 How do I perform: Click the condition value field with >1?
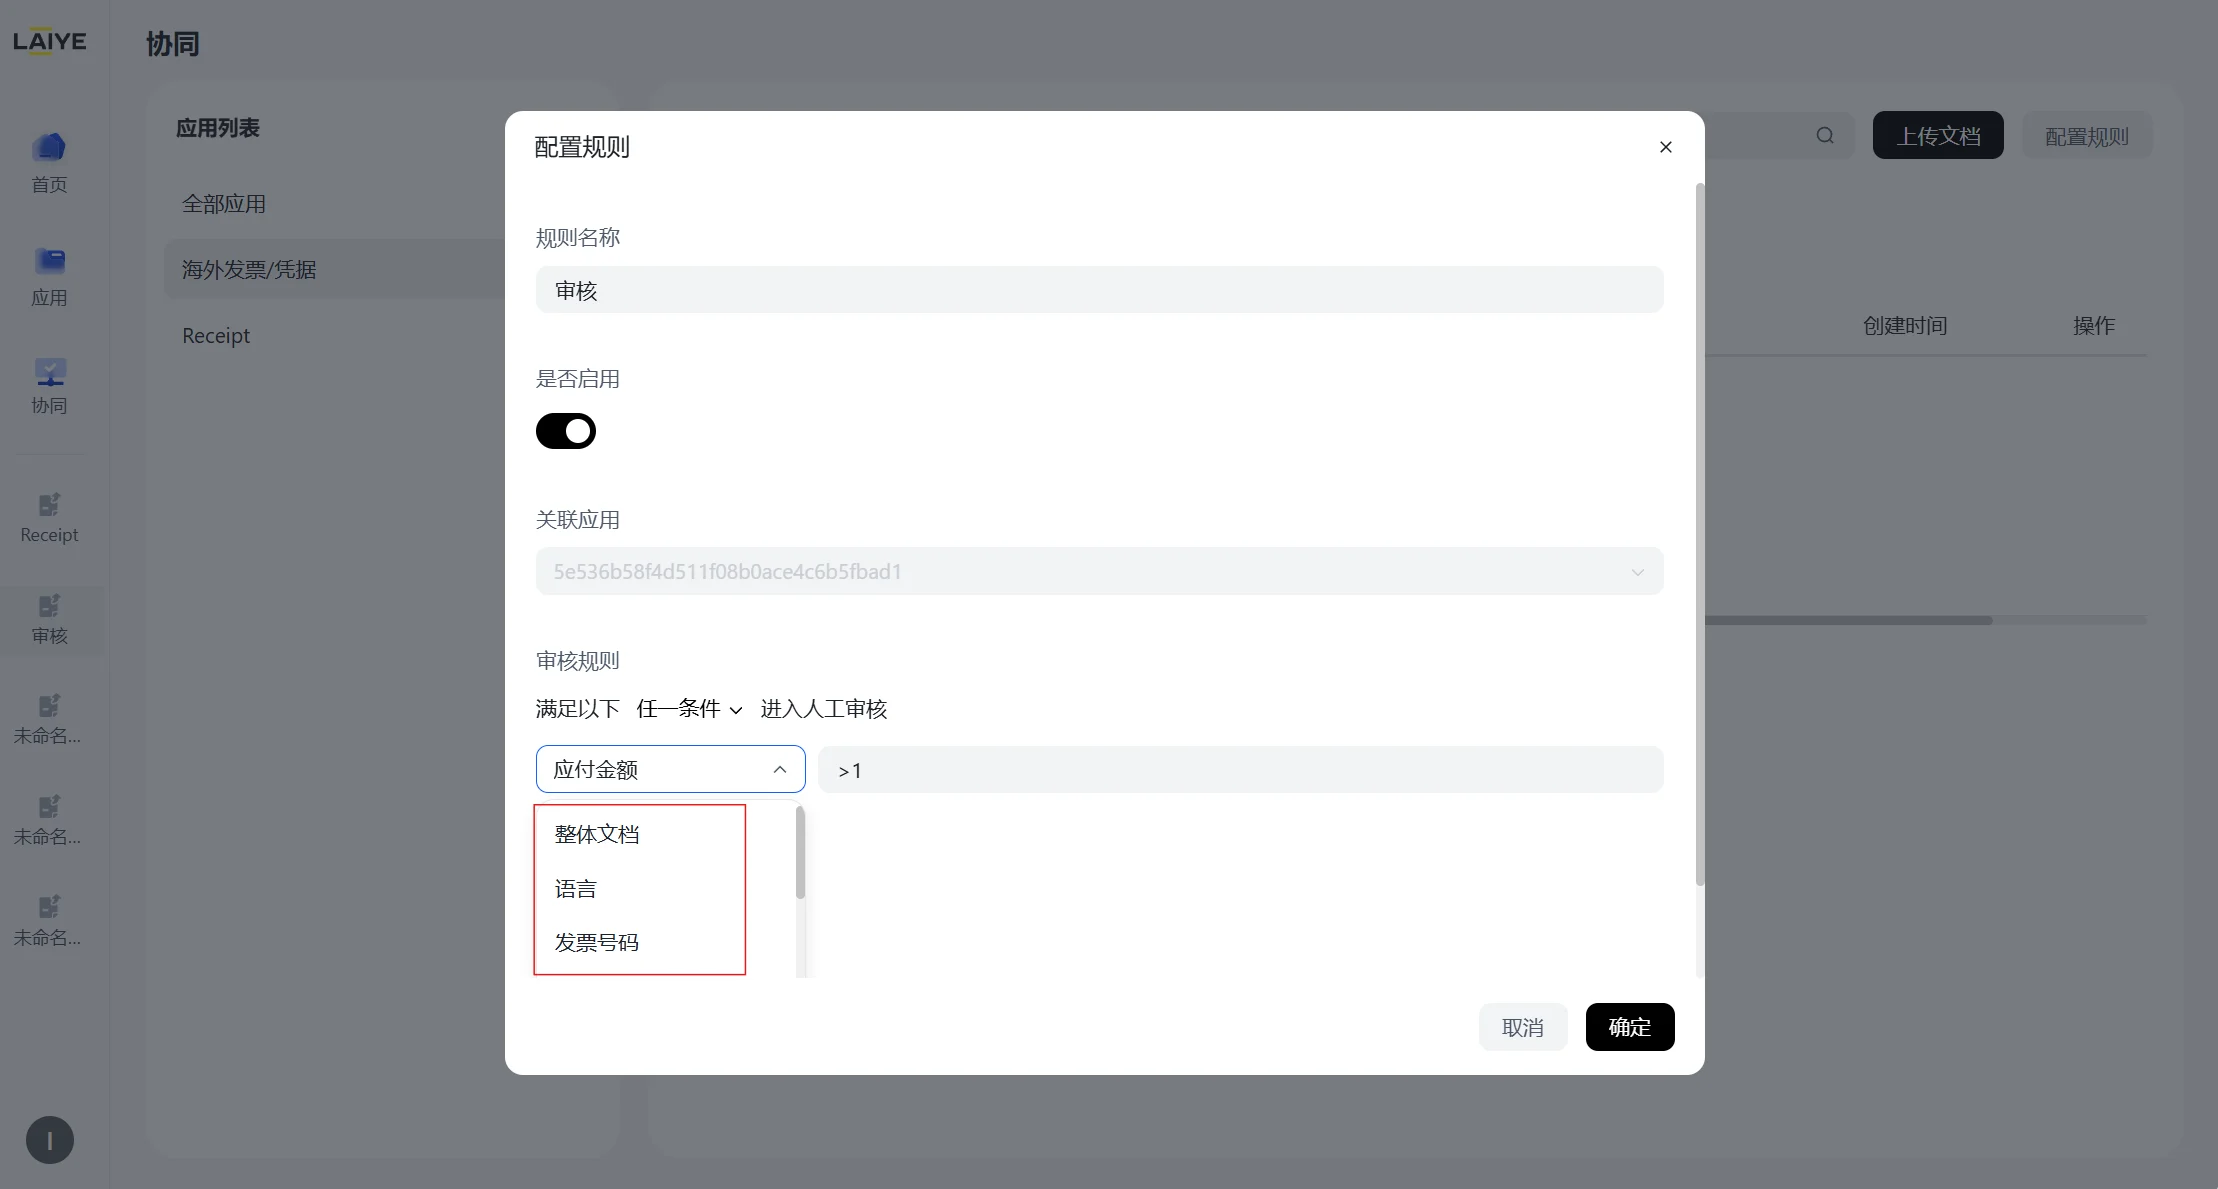pos(1240,769)
